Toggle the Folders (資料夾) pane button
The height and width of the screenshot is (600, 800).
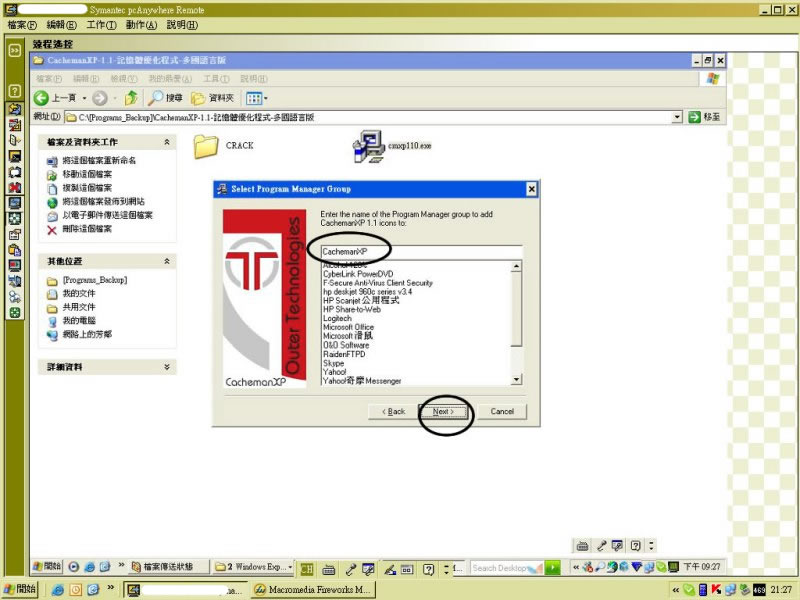[x=212, y=98]
